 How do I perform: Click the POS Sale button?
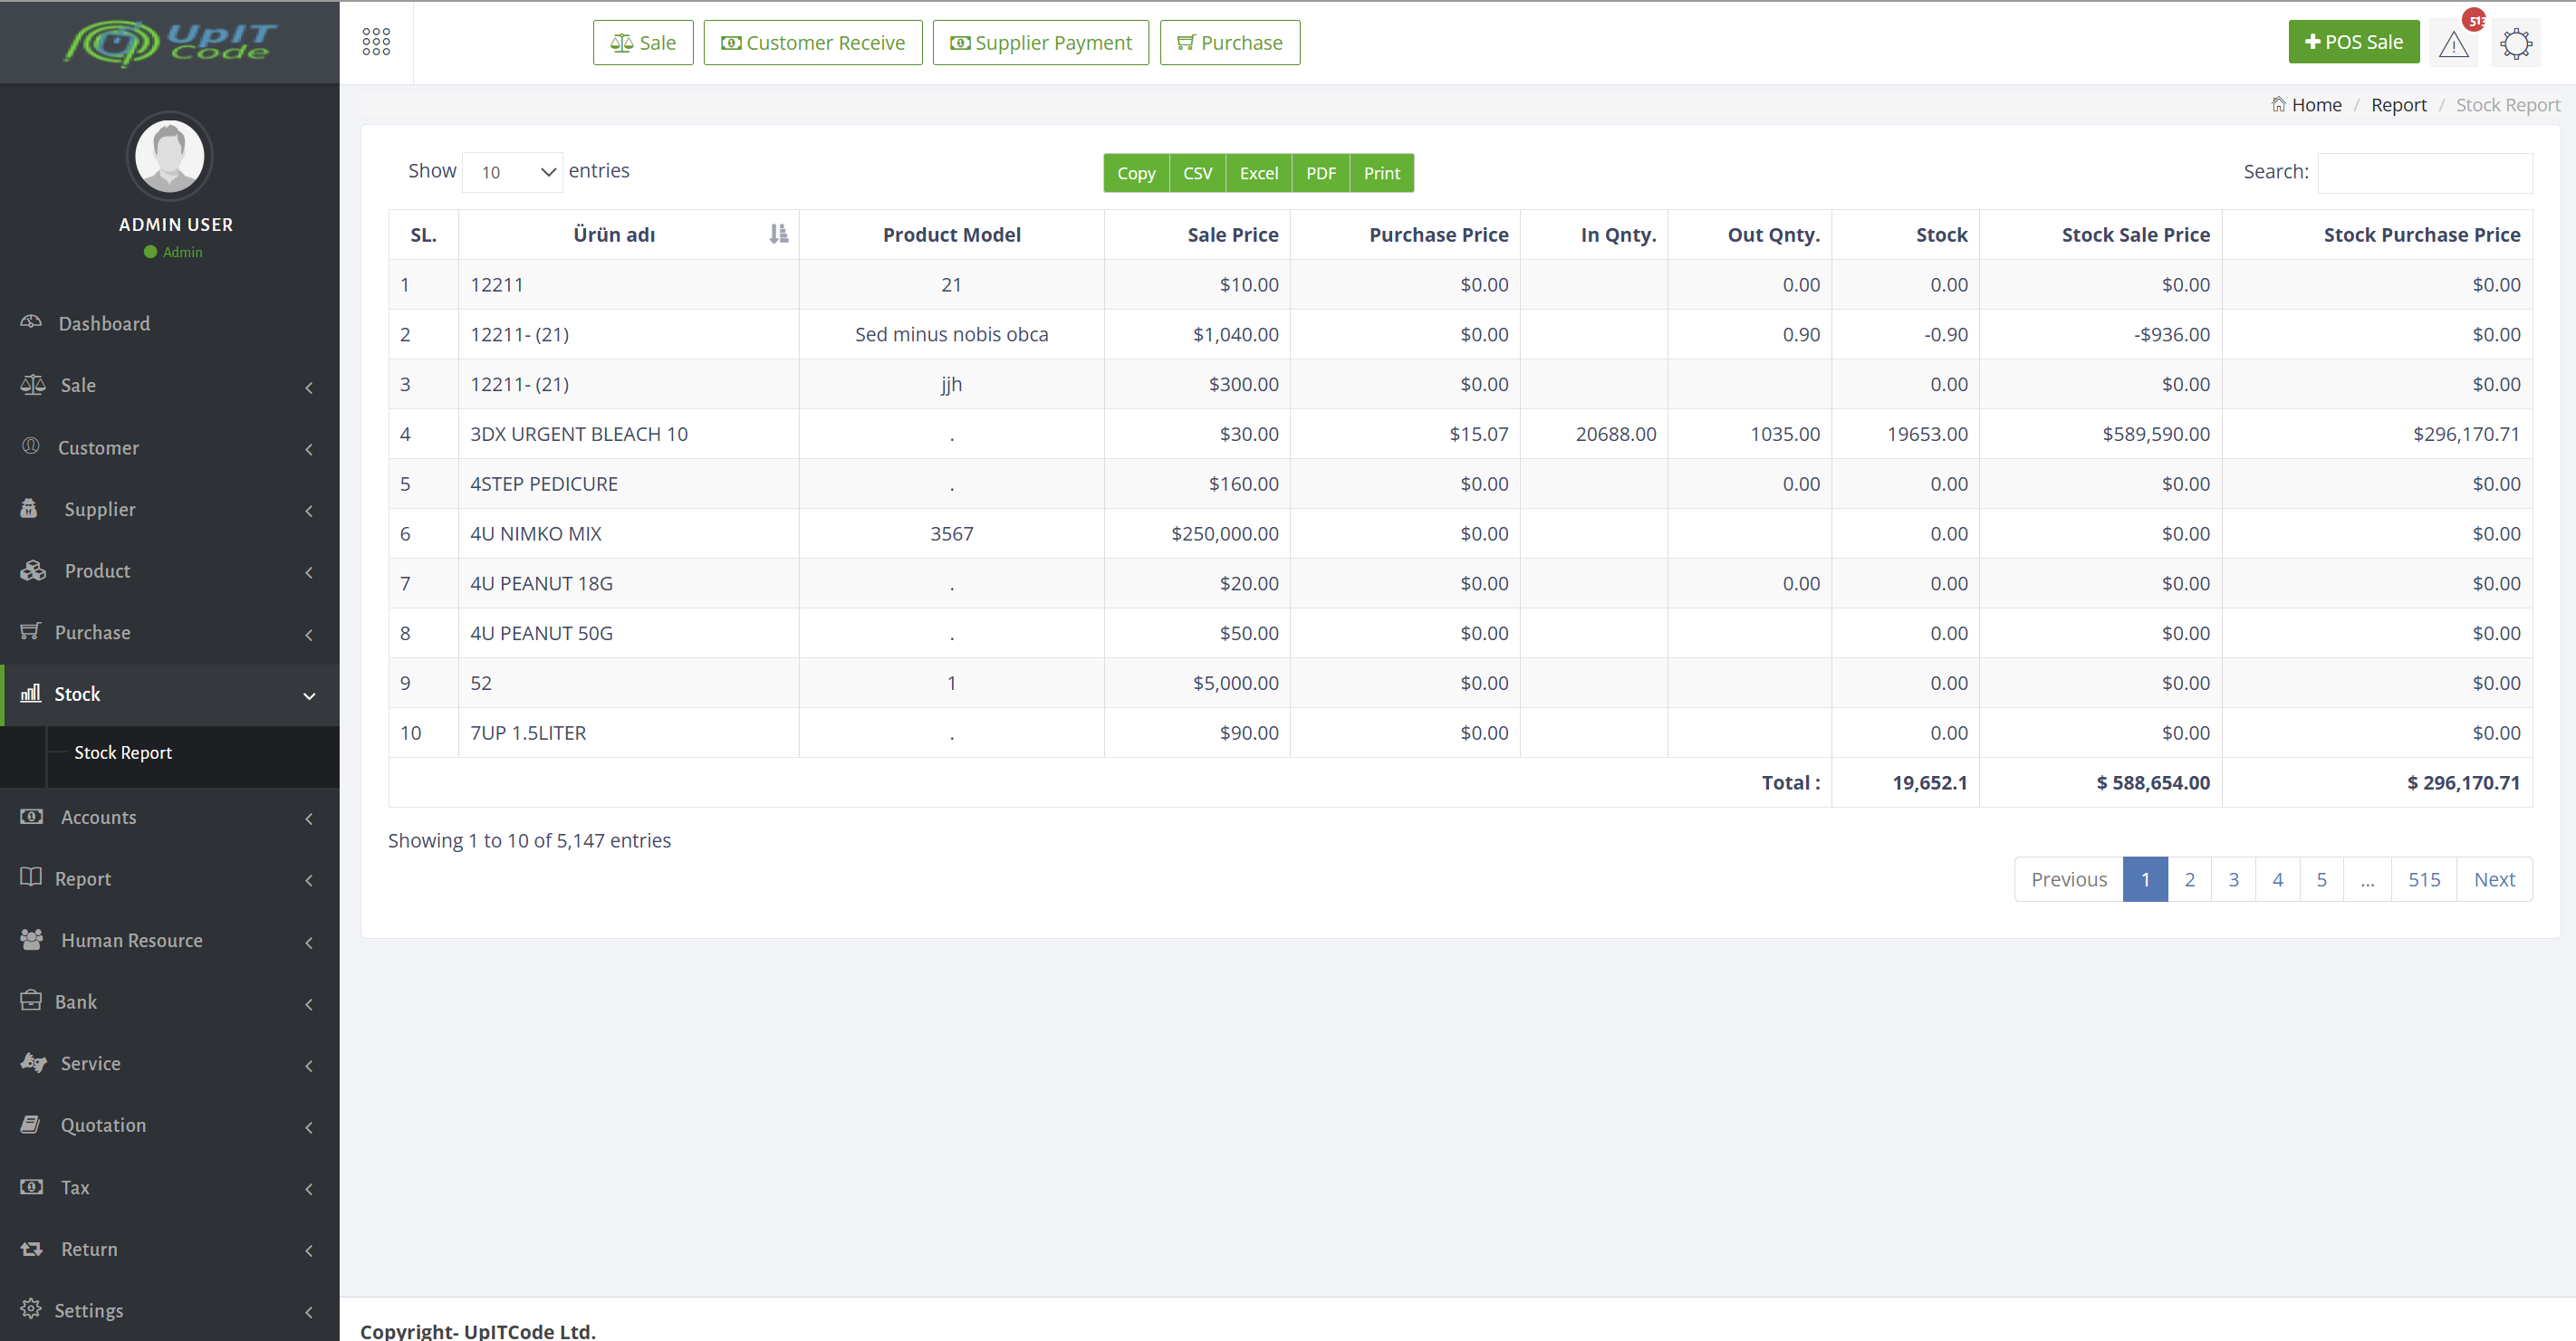pyautogui.click(x=2353, y=42)
